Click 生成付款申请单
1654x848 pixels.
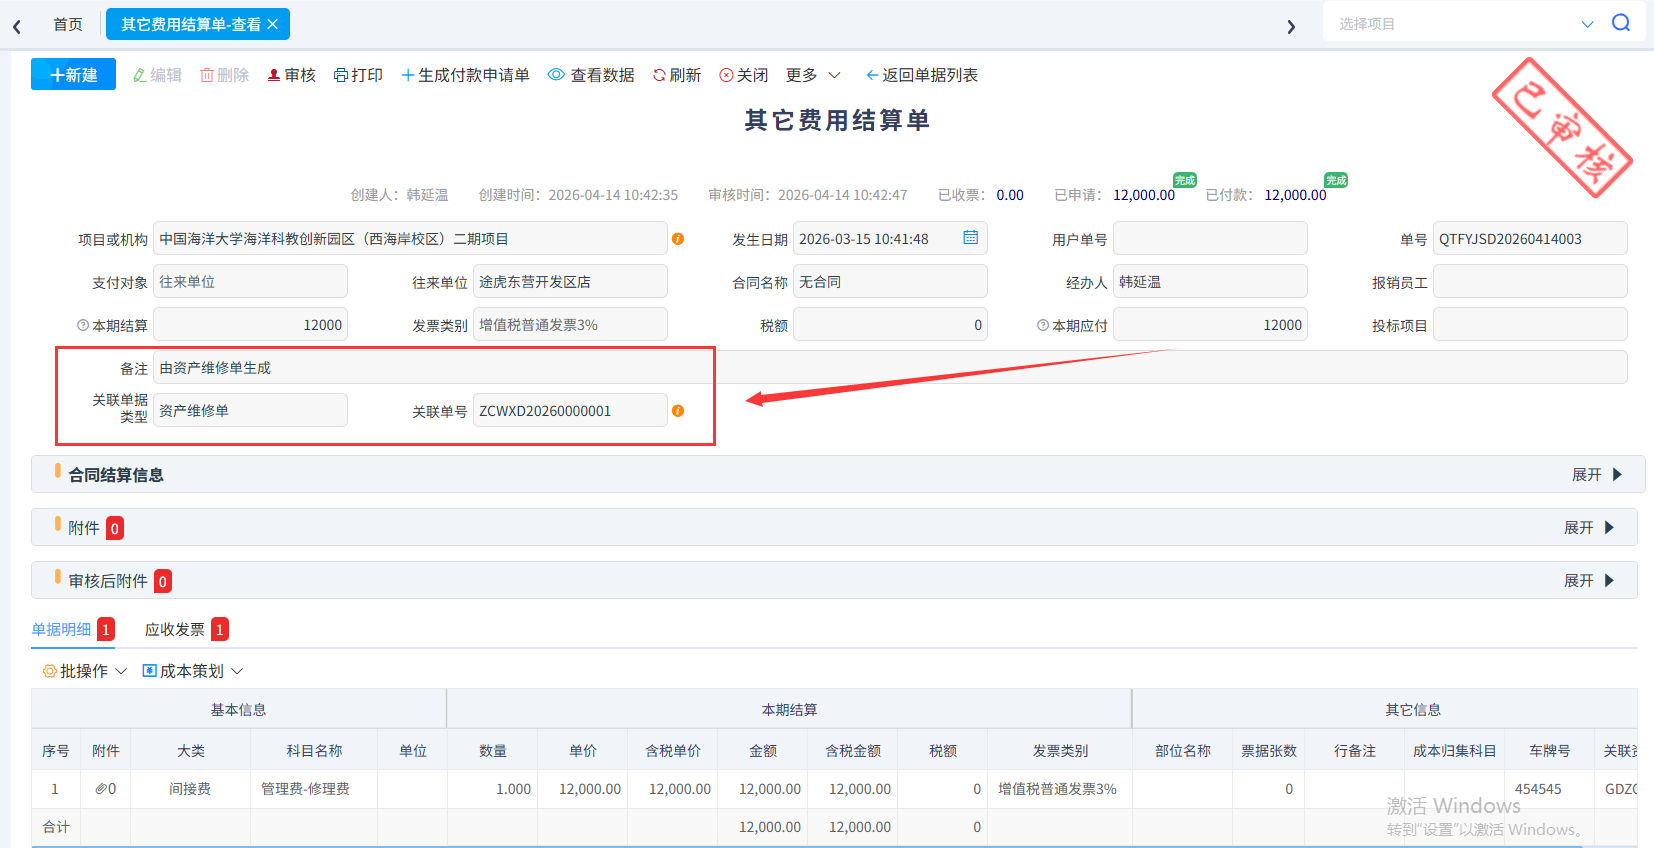point(465,75)
